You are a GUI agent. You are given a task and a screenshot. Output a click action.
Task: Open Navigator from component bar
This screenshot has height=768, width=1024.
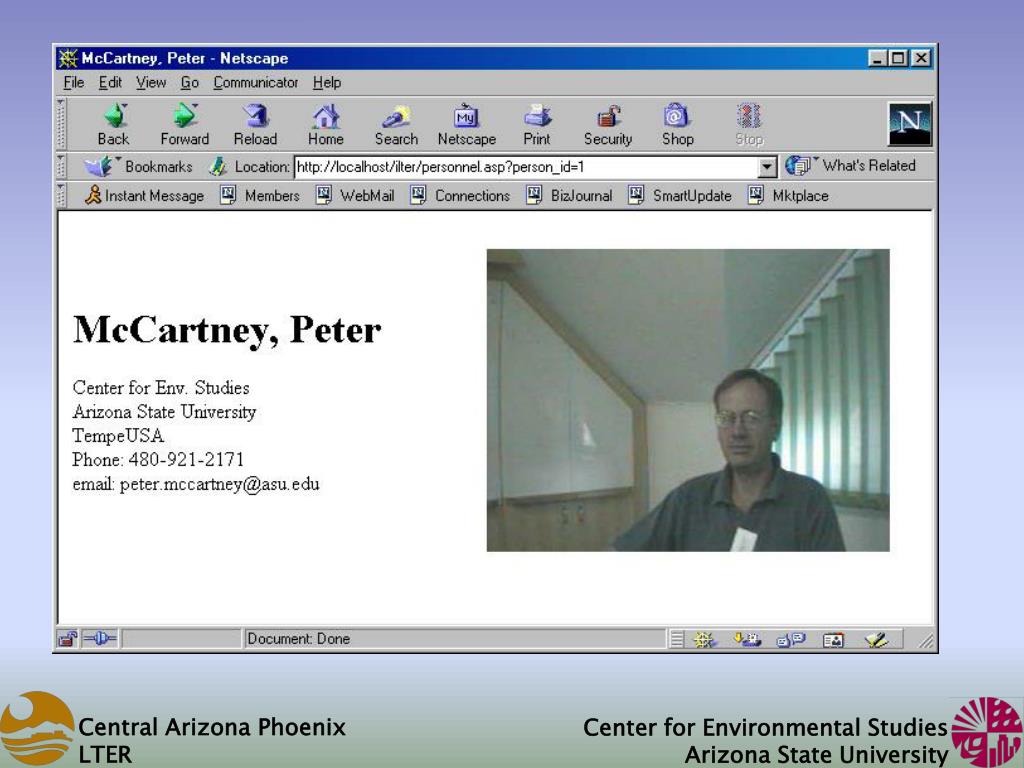704,639
